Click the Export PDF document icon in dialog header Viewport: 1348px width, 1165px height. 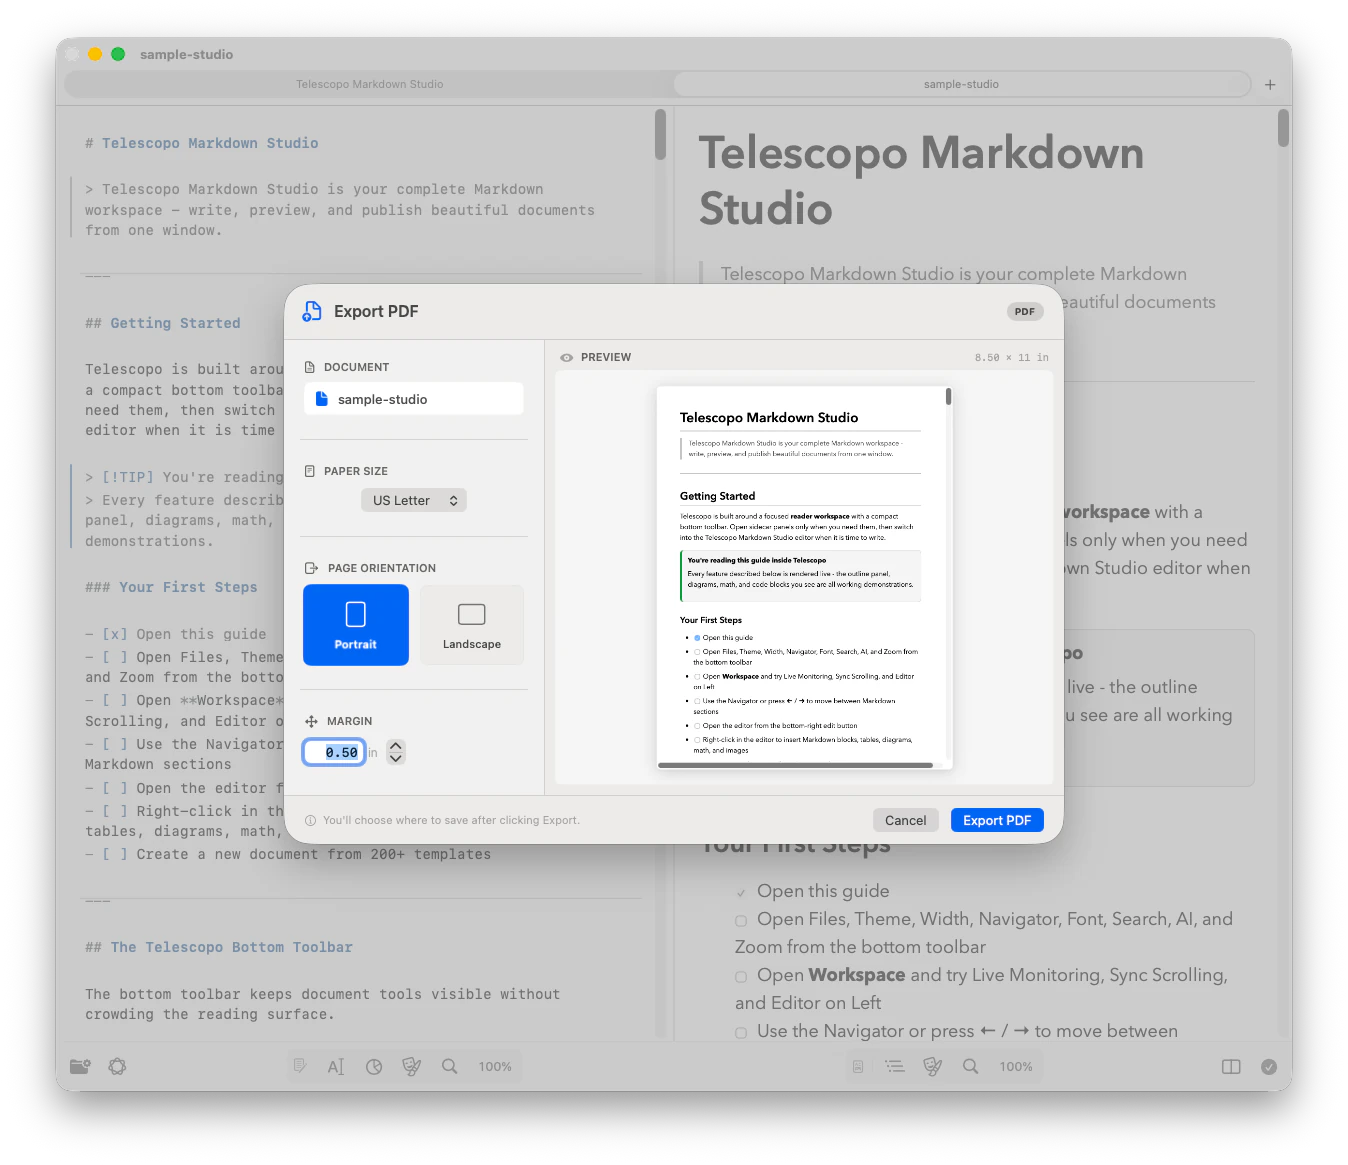coord(312,311)
